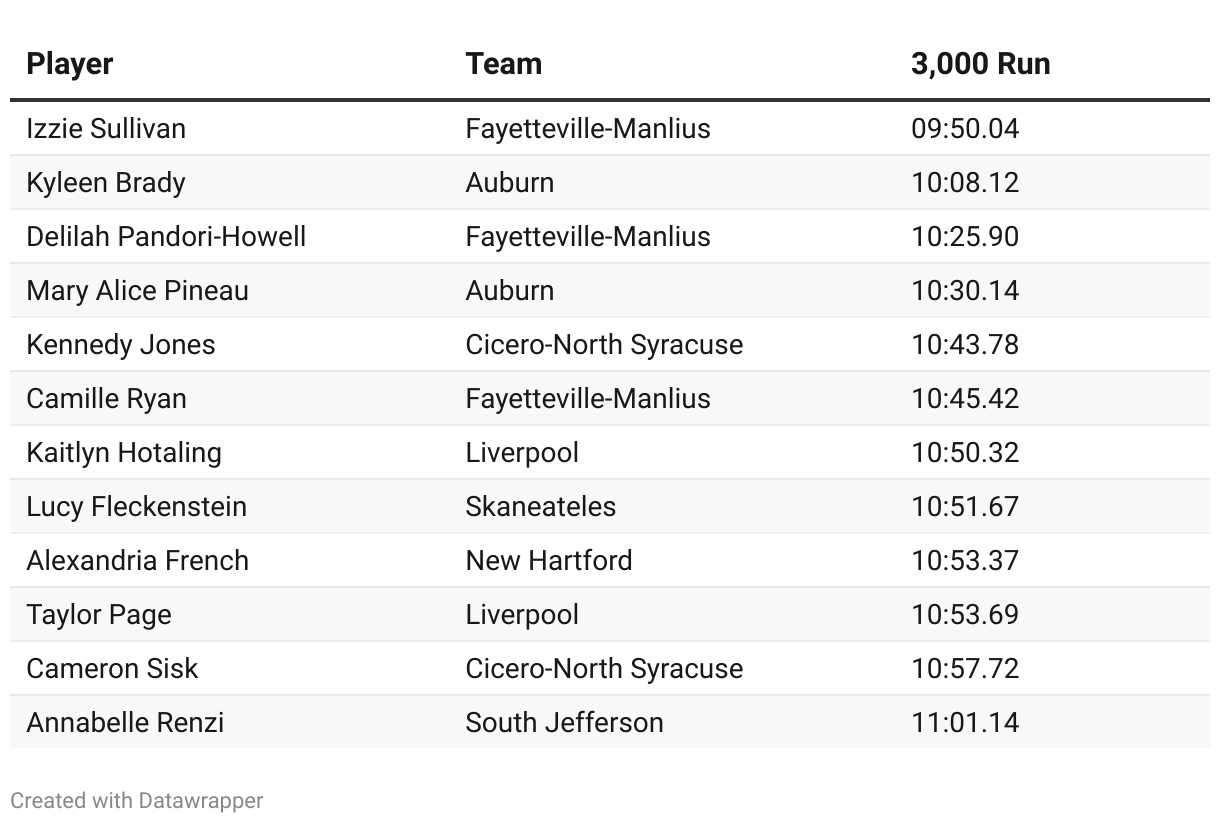Select the 09:50.04 run time

(965, 129)
